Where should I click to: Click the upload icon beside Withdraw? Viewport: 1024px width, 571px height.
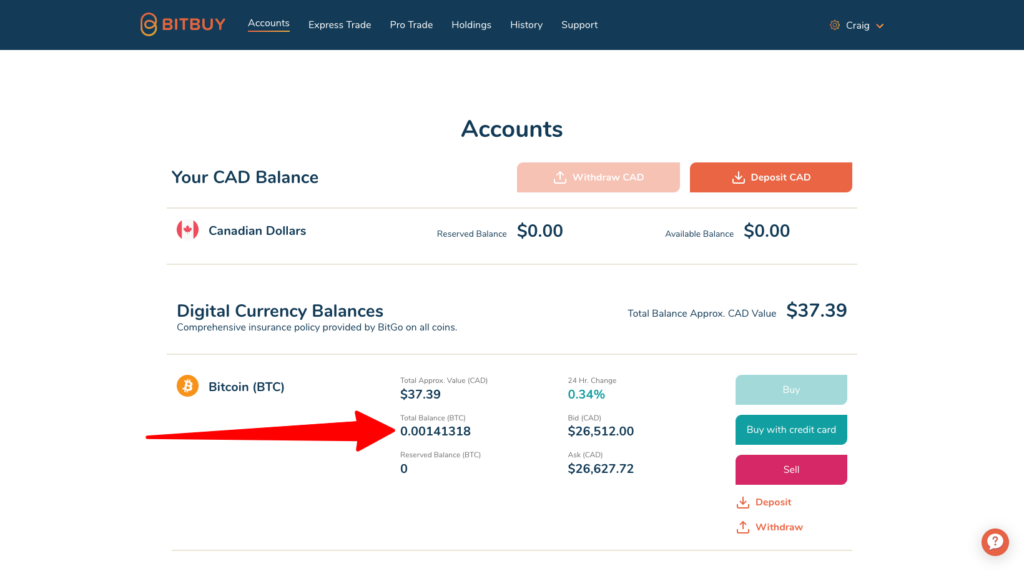coord(743,527)
